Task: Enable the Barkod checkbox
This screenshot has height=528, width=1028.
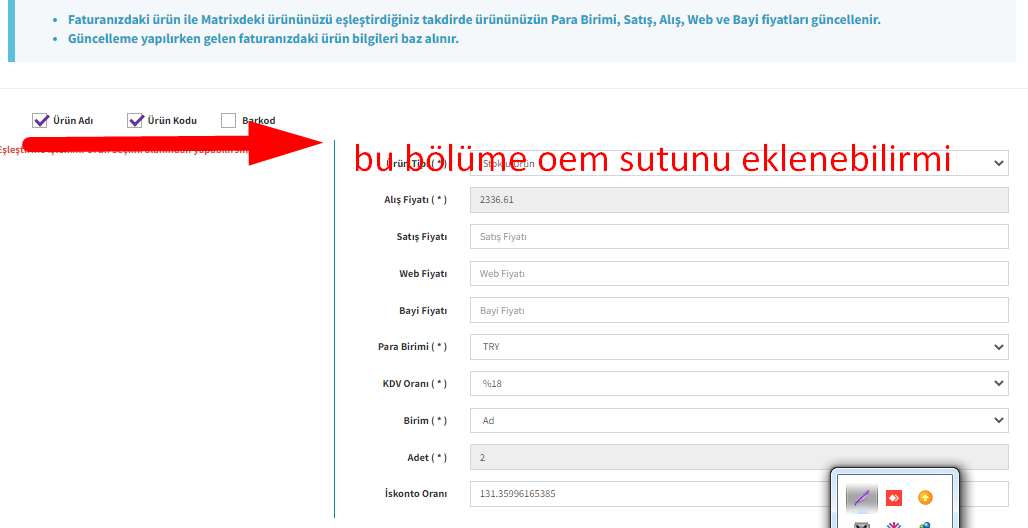Action: (x=229, y=121)
